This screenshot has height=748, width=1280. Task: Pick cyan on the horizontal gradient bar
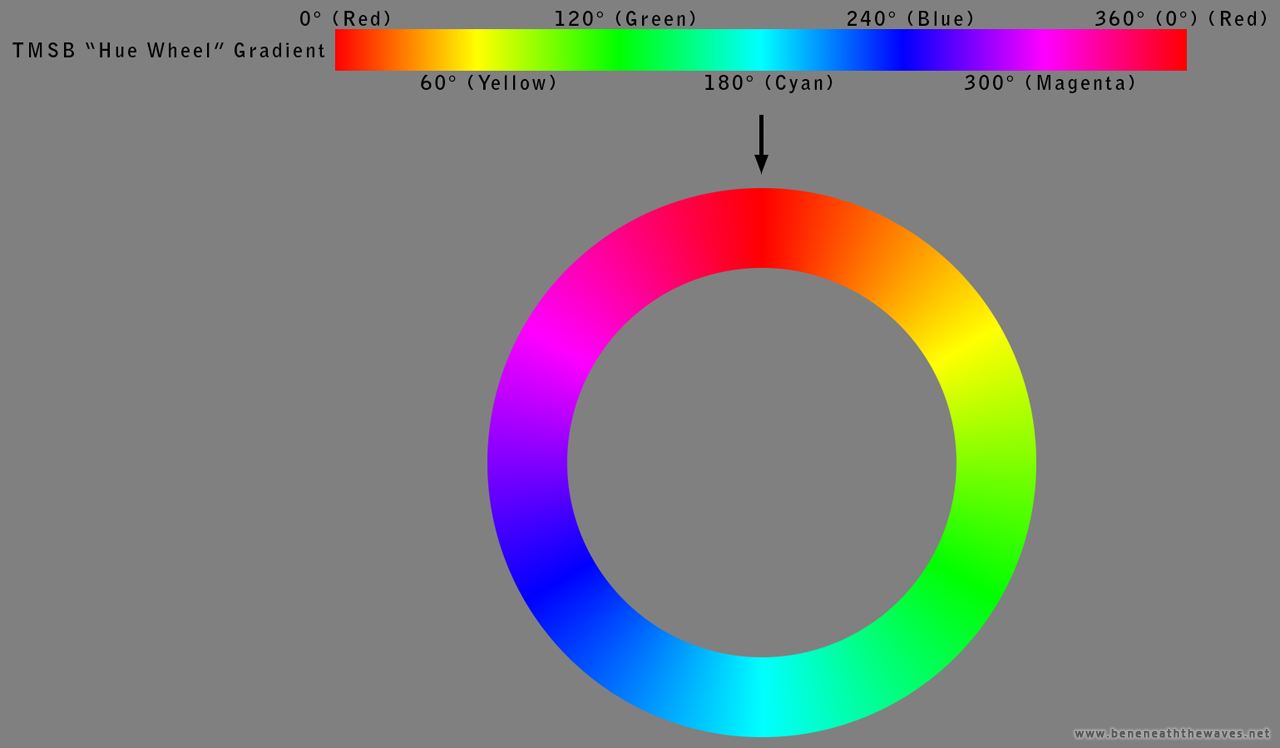[761, 50]
